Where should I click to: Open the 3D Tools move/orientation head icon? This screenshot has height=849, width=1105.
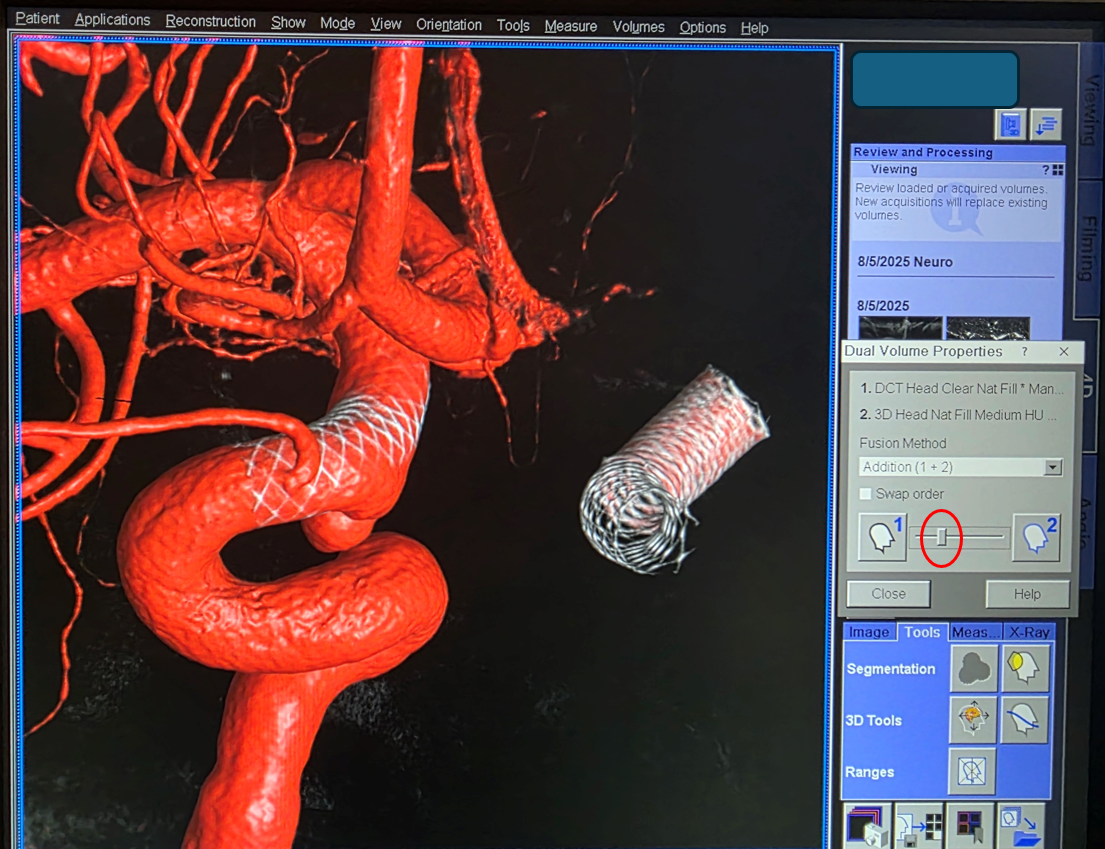point(973,720)
